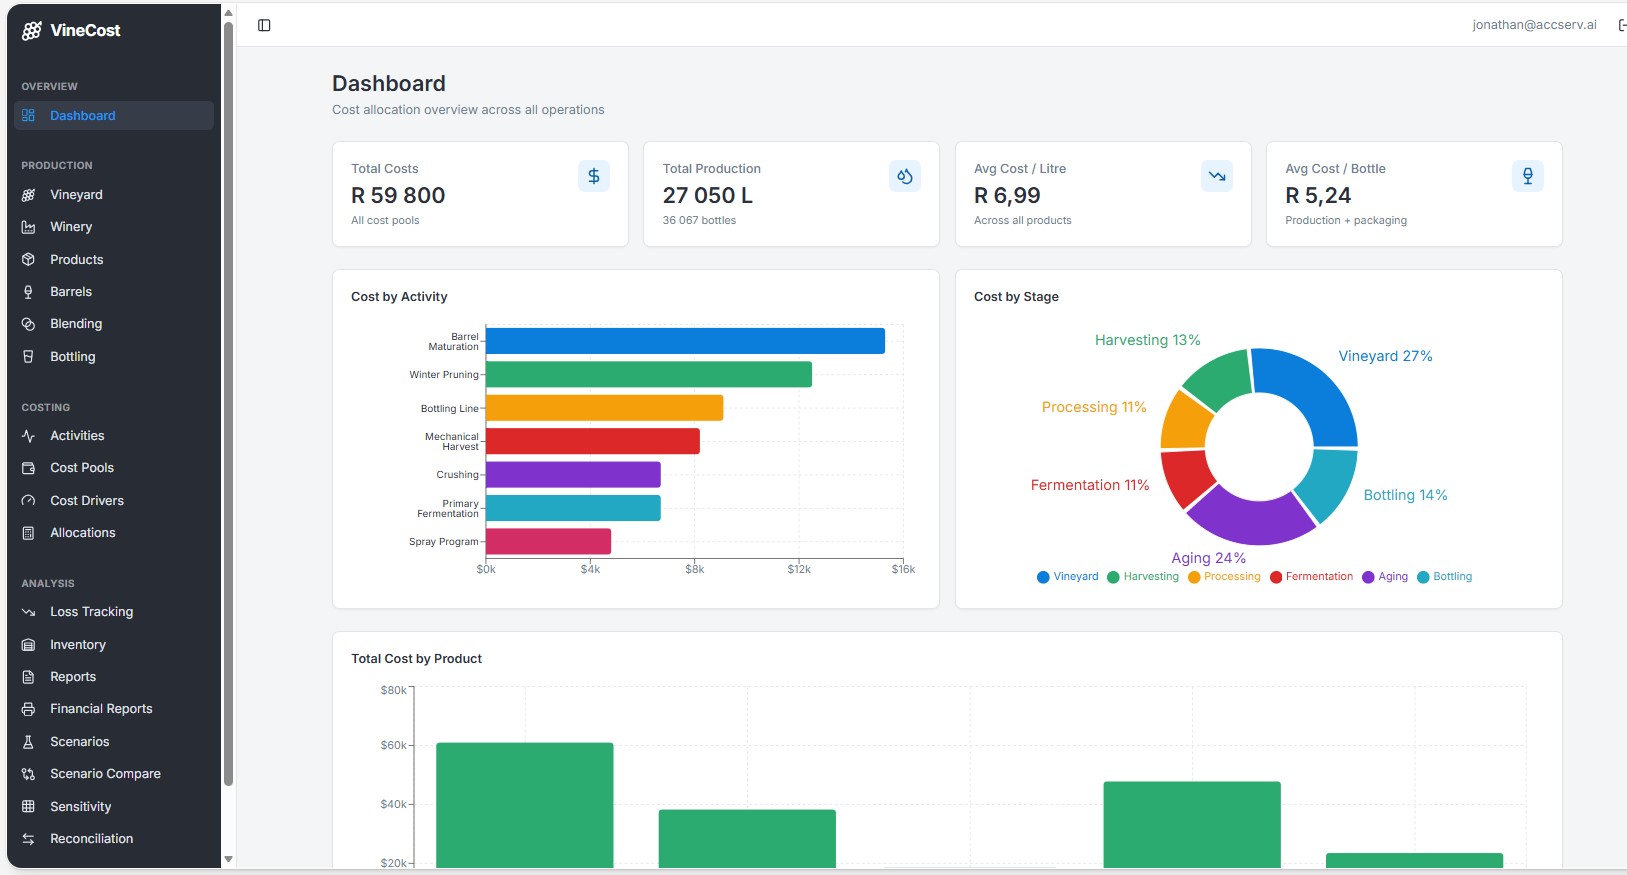Click the logout icon beside the email
1627x875 pixels.
(x=1622, y=25)
